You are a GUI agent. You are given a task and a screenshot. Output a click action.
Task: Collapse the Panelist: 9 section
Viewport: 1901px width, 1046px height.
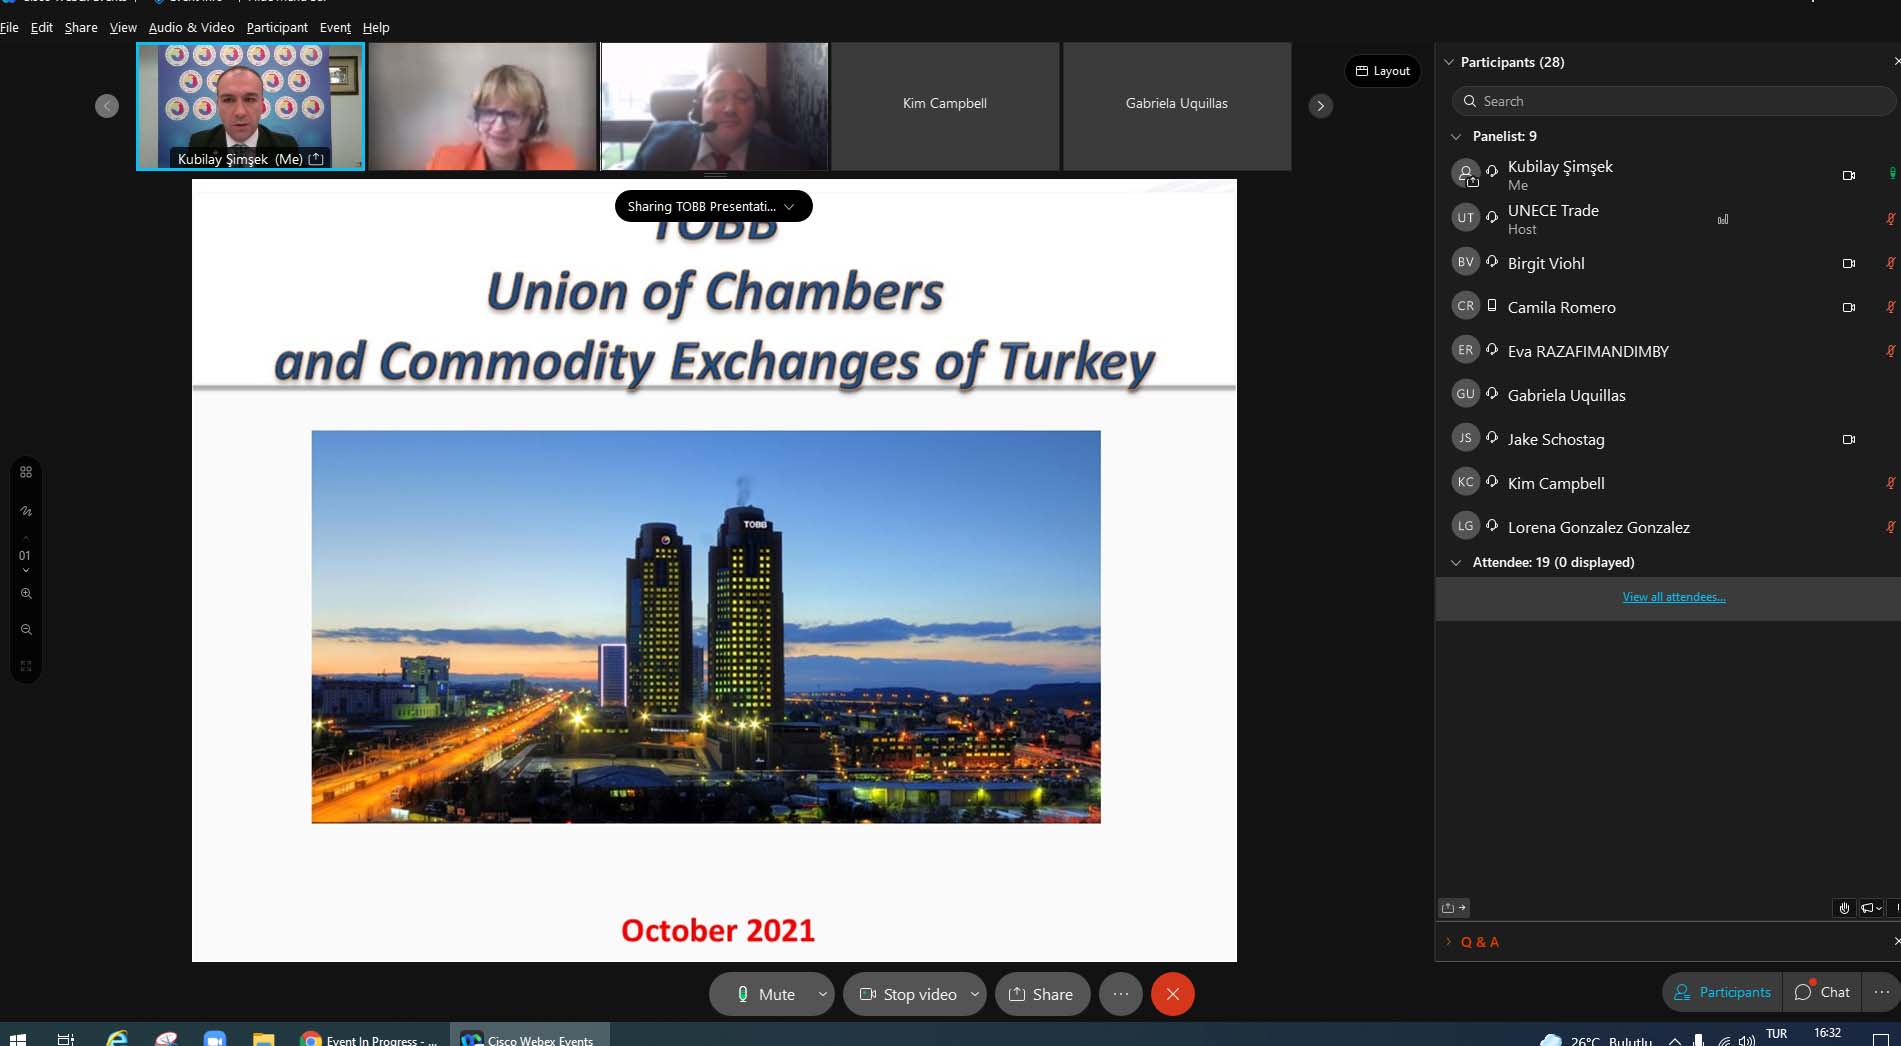[x=1456, y=136]
